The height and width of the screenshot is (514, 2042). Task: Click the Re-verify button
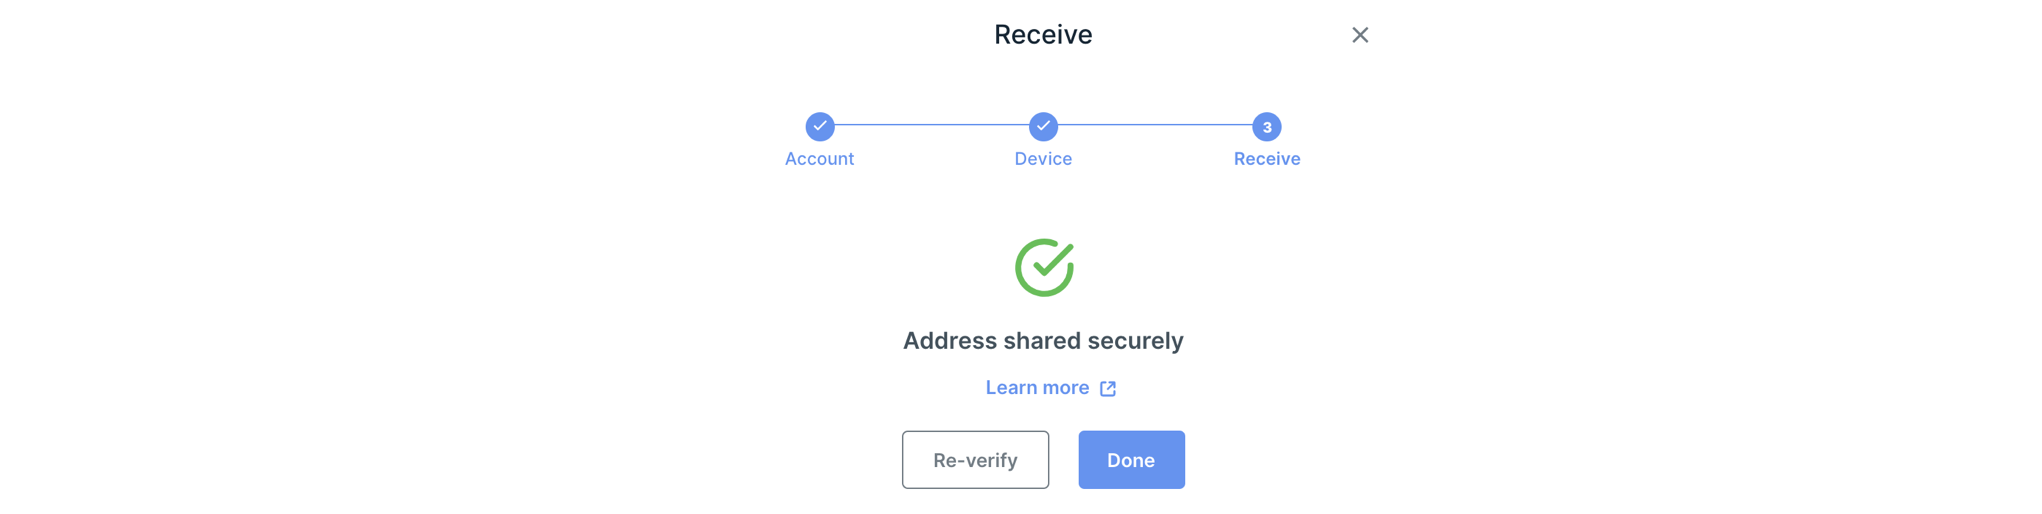tap(975, 460)
